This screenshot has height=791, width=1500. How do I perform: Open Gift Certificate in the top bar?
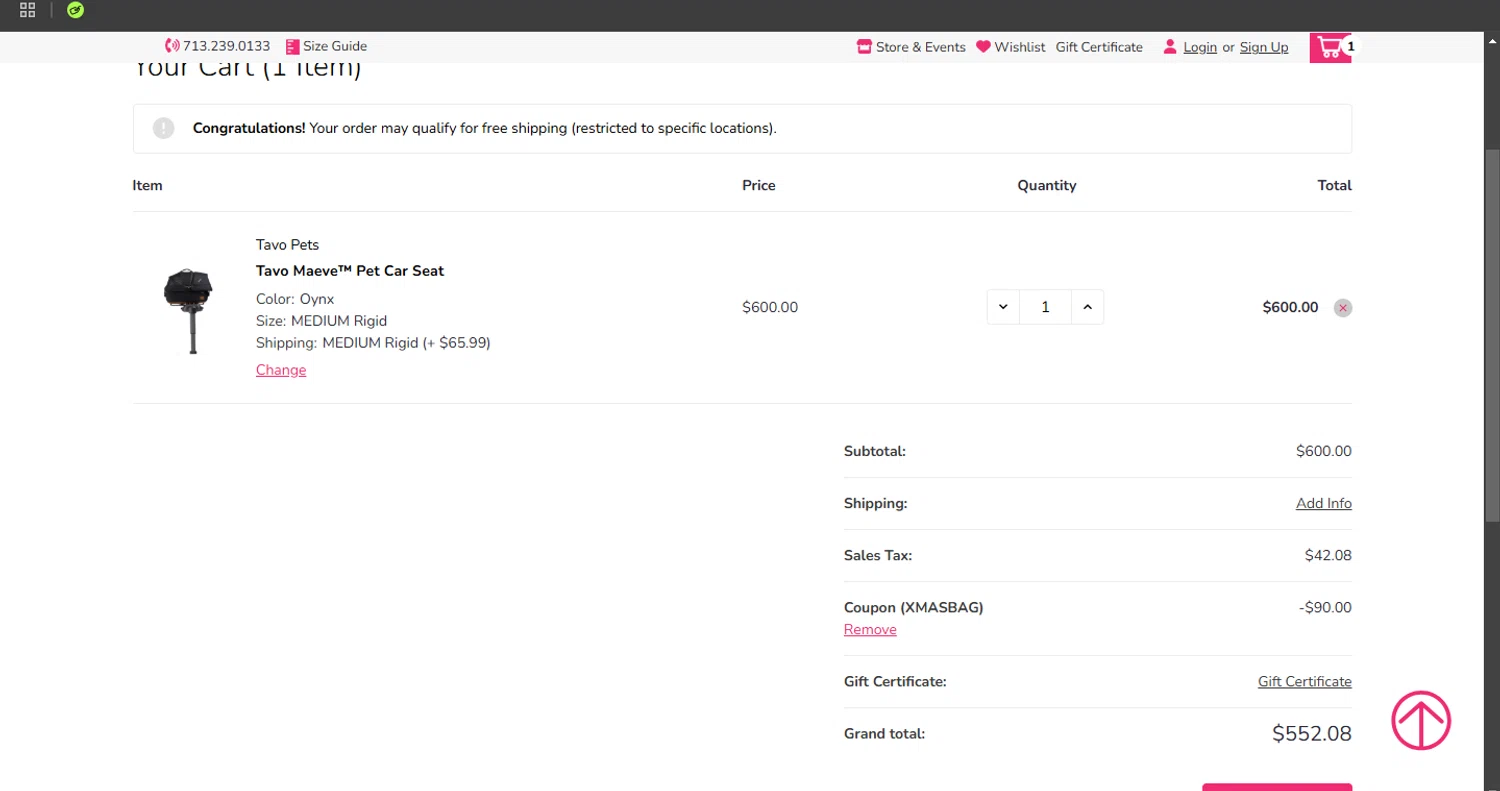tap(1099, 47)
